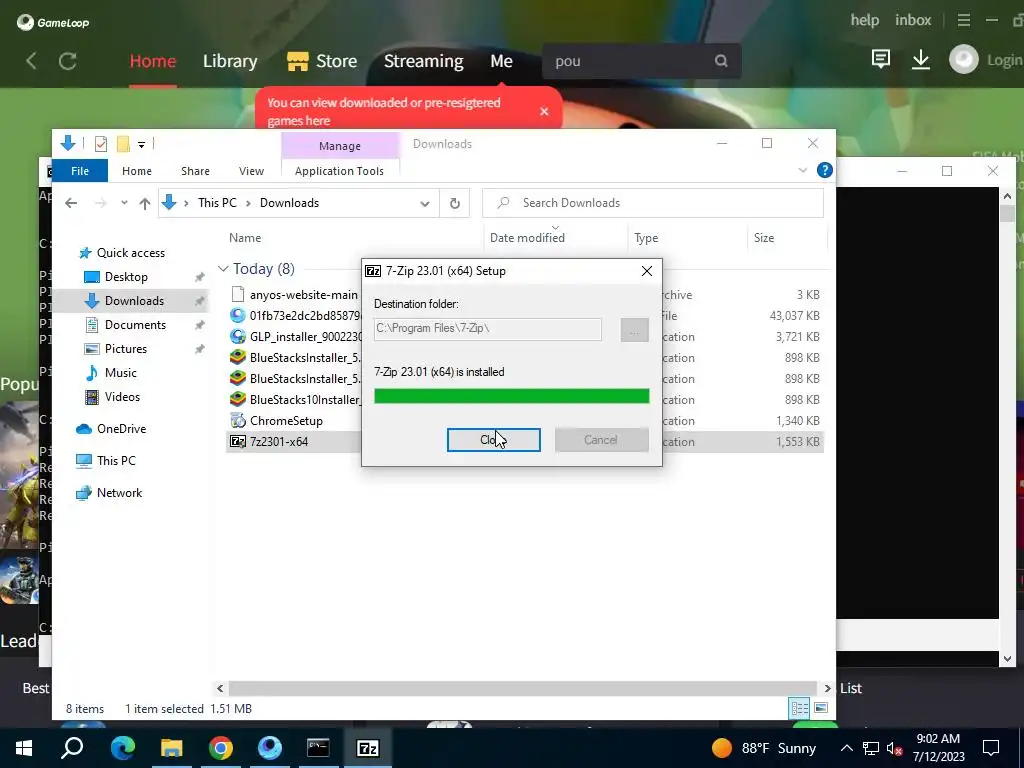1024x768 pixels.
Task: Select the BlueStacks10Installer file icon
Action: (238, 399)
